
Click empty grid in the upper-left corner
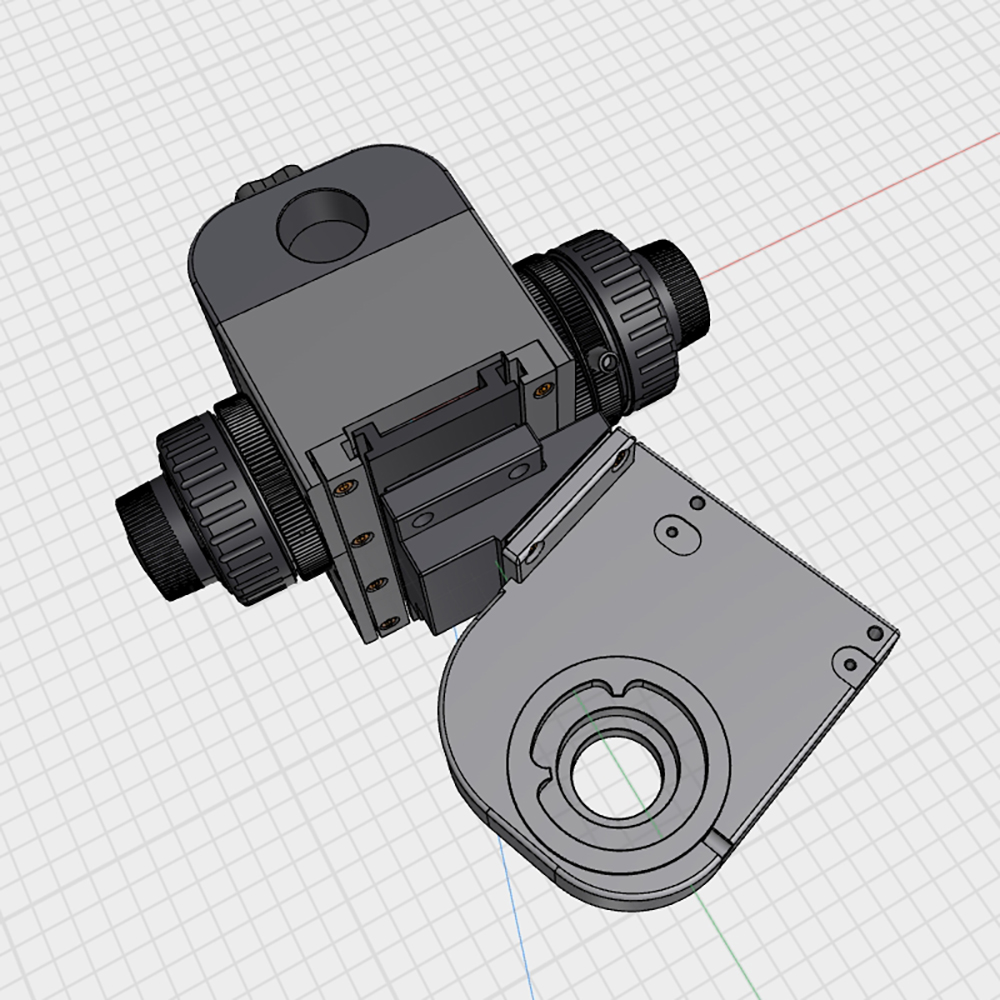tap(80, 80)
